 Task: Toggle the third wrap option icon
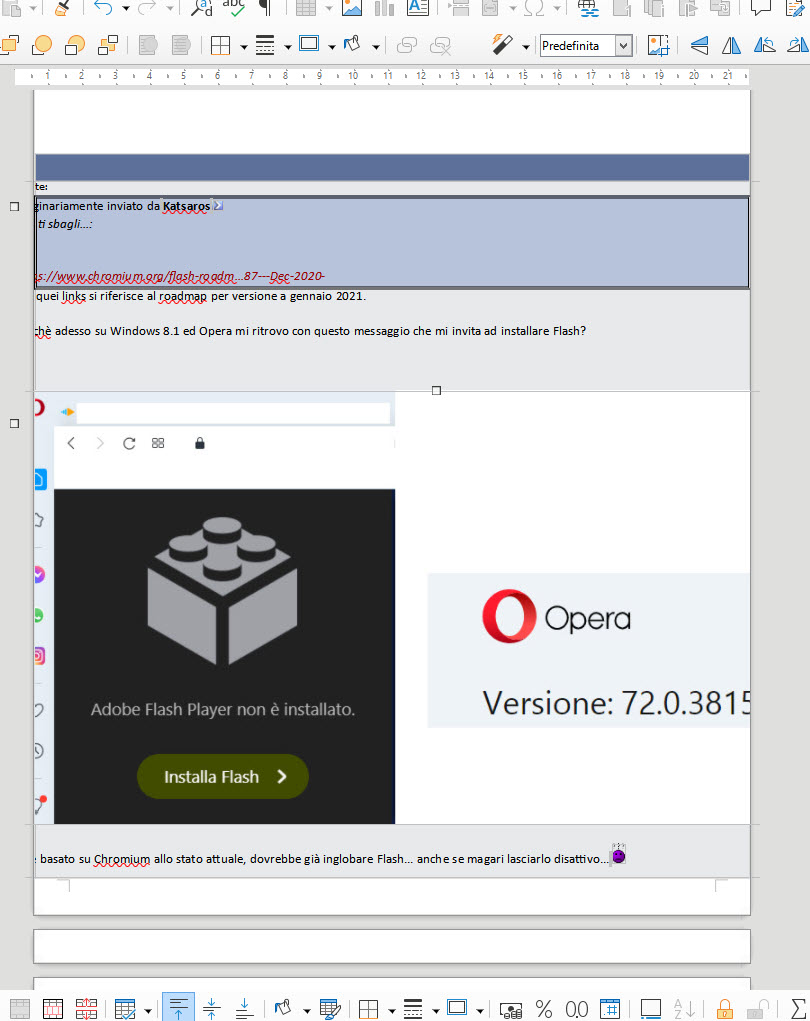(x=75, y=45)
